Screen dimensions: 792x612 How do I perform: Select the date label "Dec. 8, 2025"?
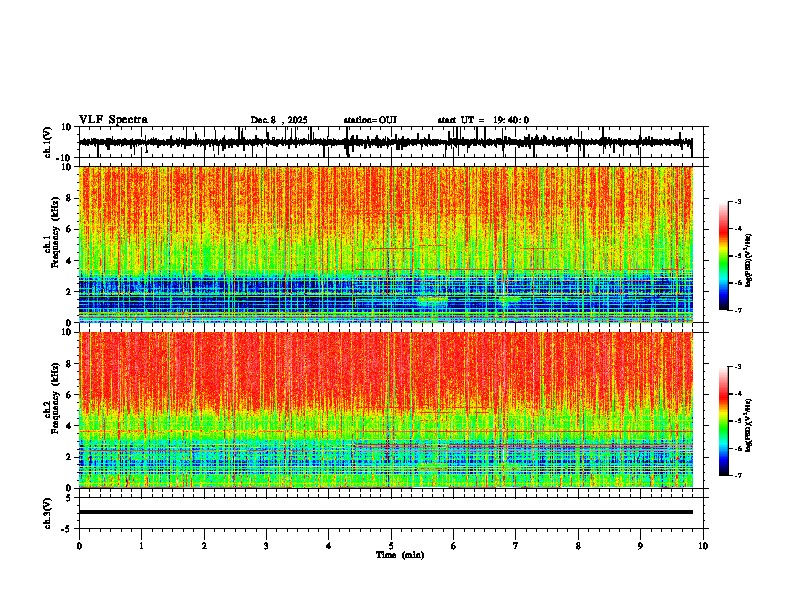279,120
